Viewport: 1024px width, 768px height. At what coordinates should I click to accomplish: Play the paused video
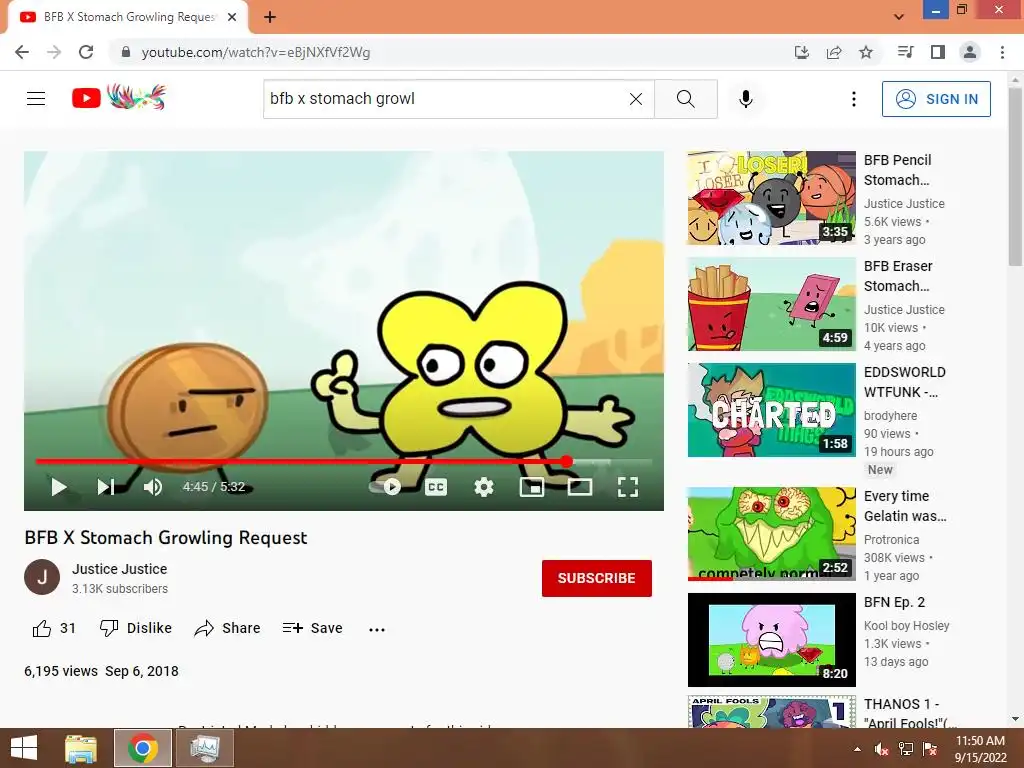(x=59, y=487)
